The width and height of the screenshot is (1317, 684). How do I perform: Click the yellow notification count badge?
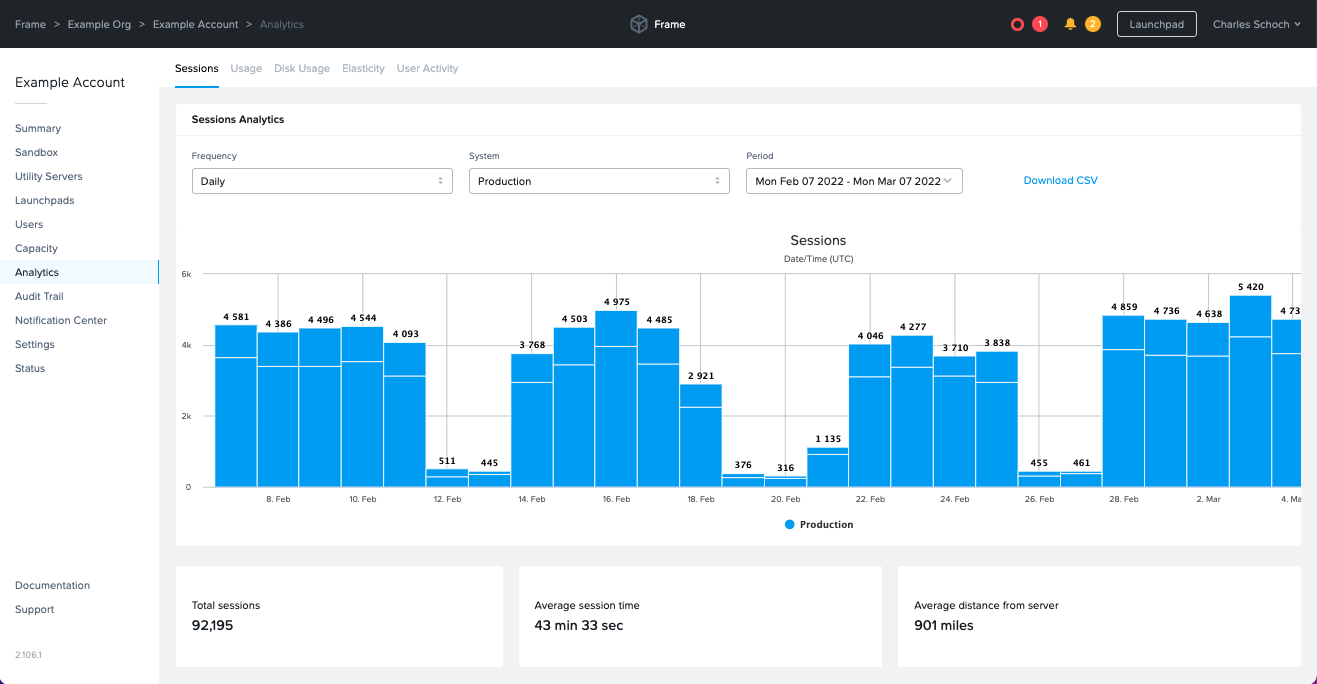[x=1092, y=22]
